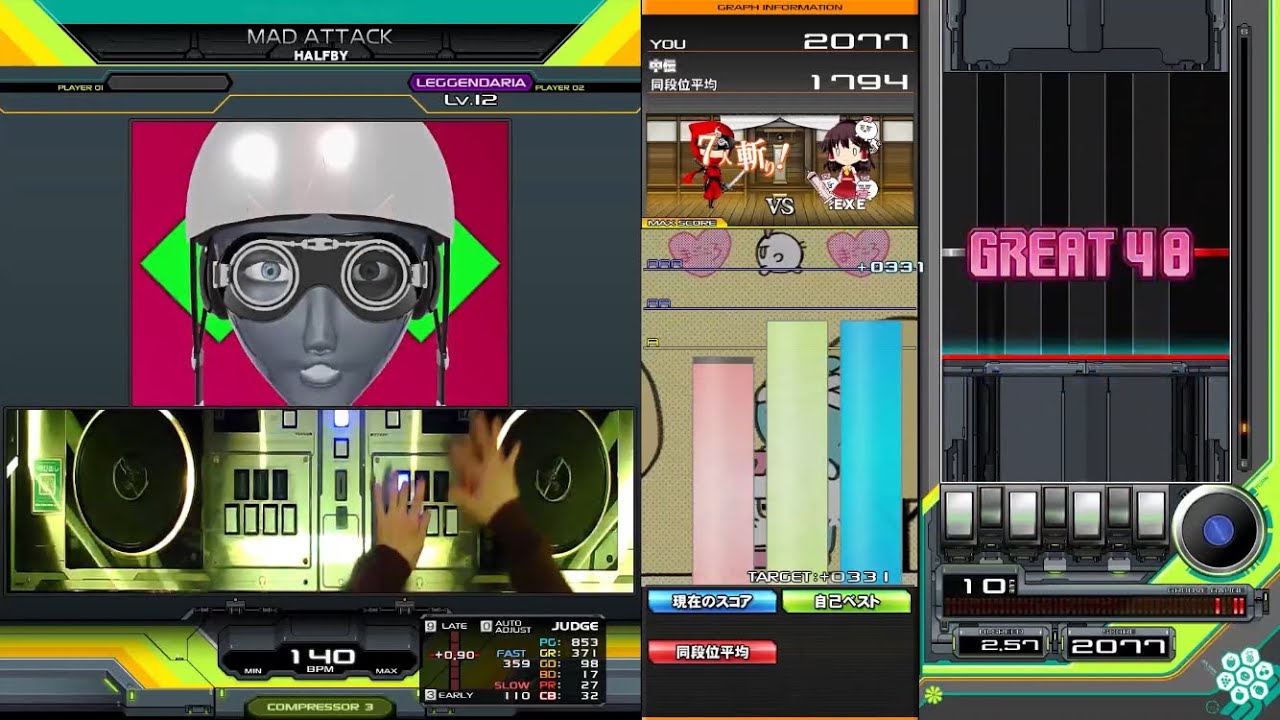Select the 同段位平均 red legend button

click(712, 652)
